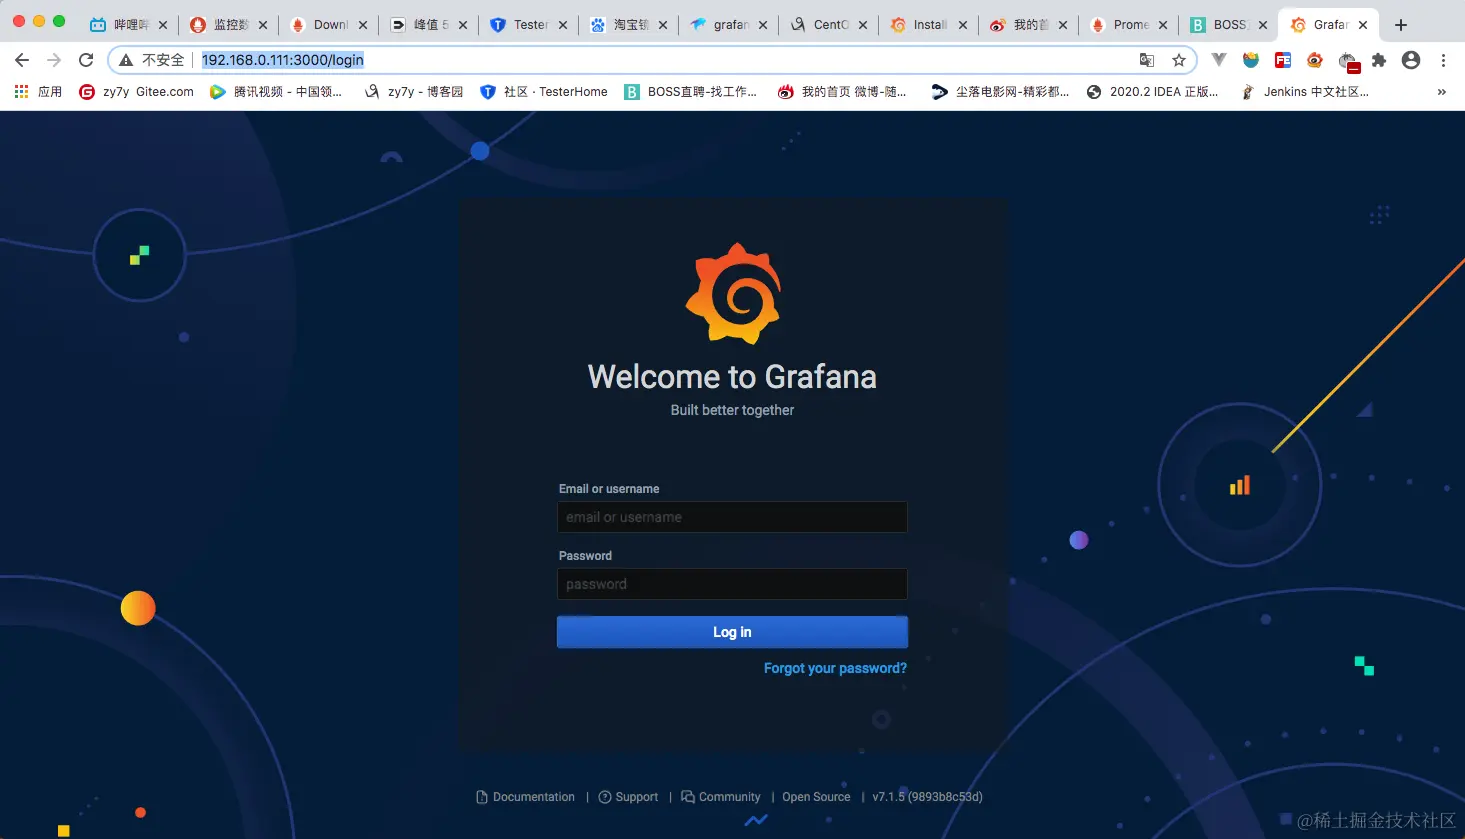The image size is (1465, 839).
Task: Open the Open Source footer link
Action: tap(816, 797)
